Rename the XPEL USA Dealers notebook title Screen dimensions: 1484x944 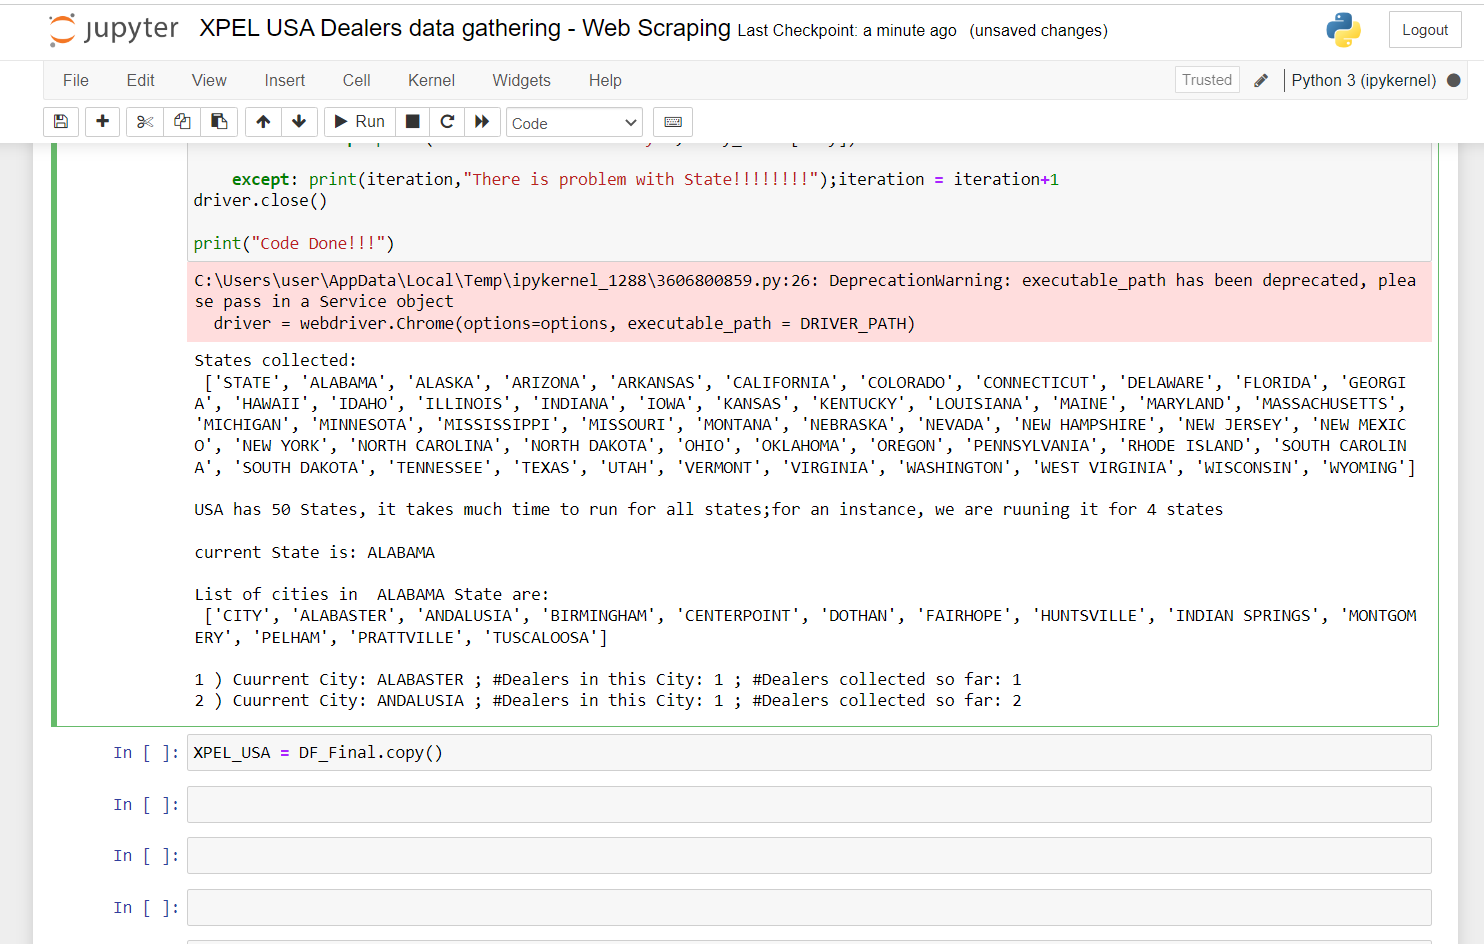point(465,28)
